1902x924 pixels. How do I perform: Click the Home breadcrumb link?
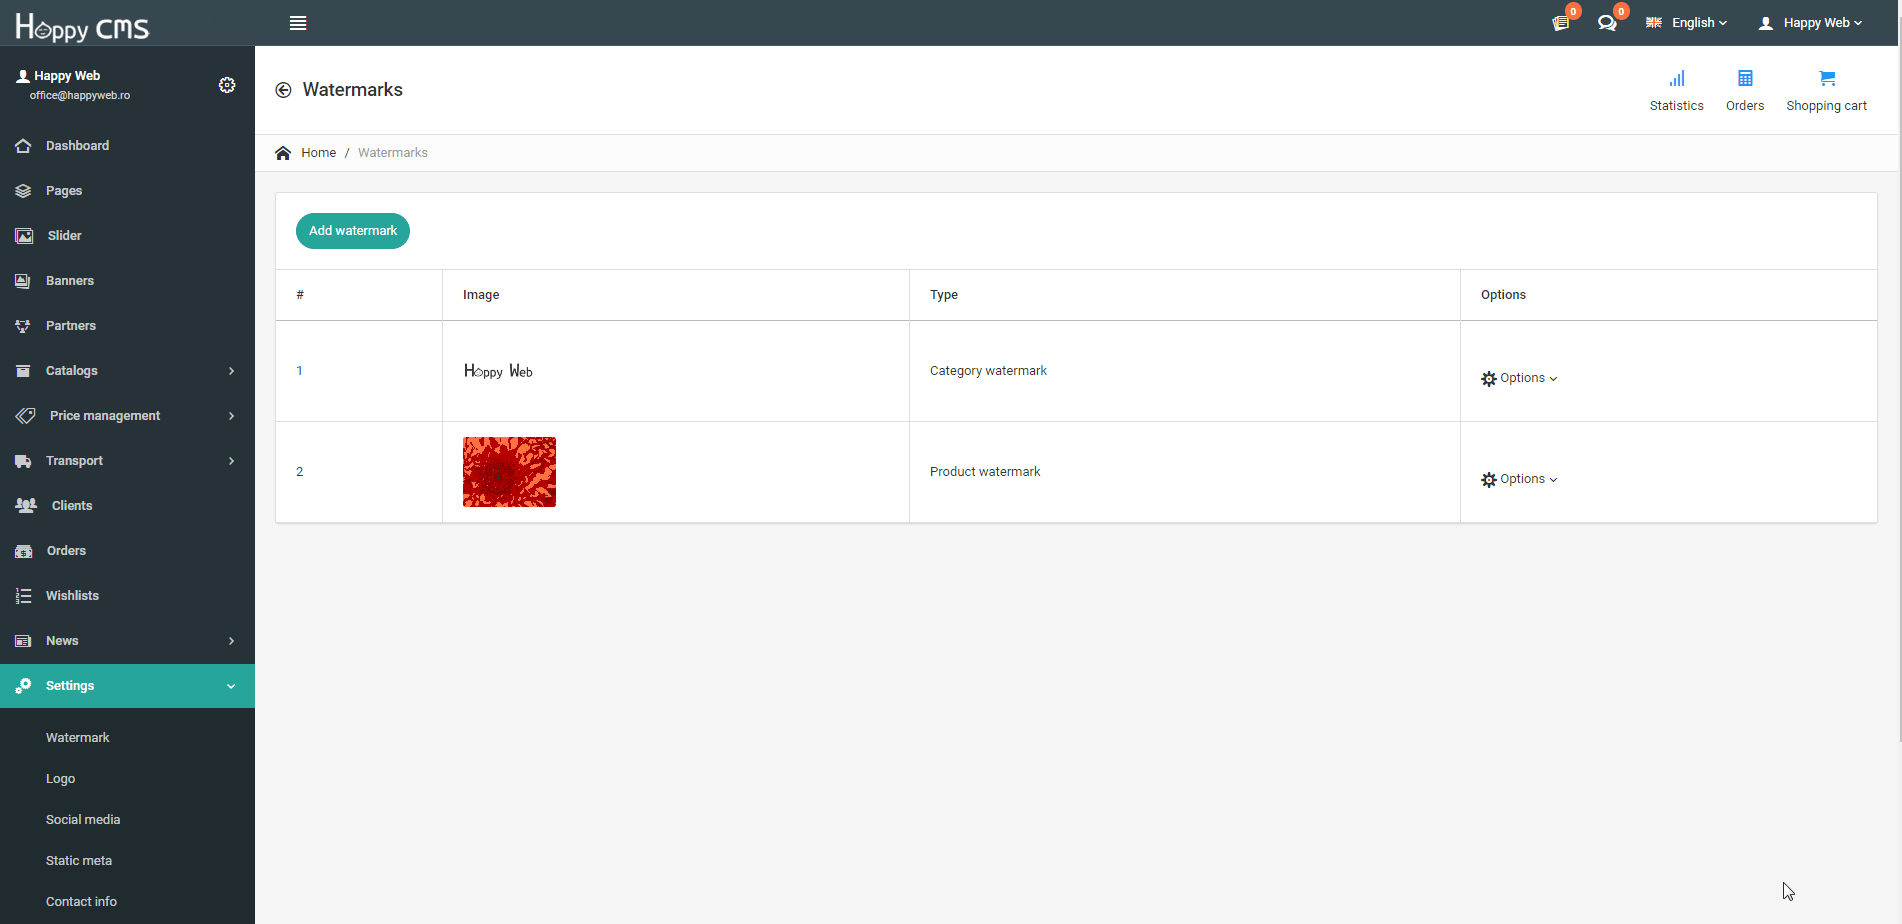pos(318,153)
